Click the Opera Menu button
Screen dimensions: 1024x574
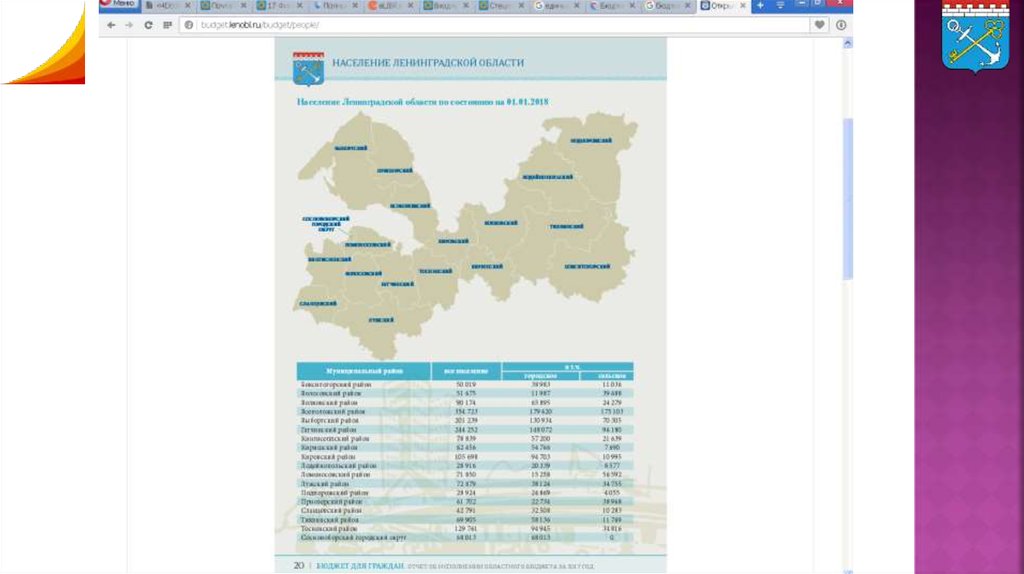119,5
